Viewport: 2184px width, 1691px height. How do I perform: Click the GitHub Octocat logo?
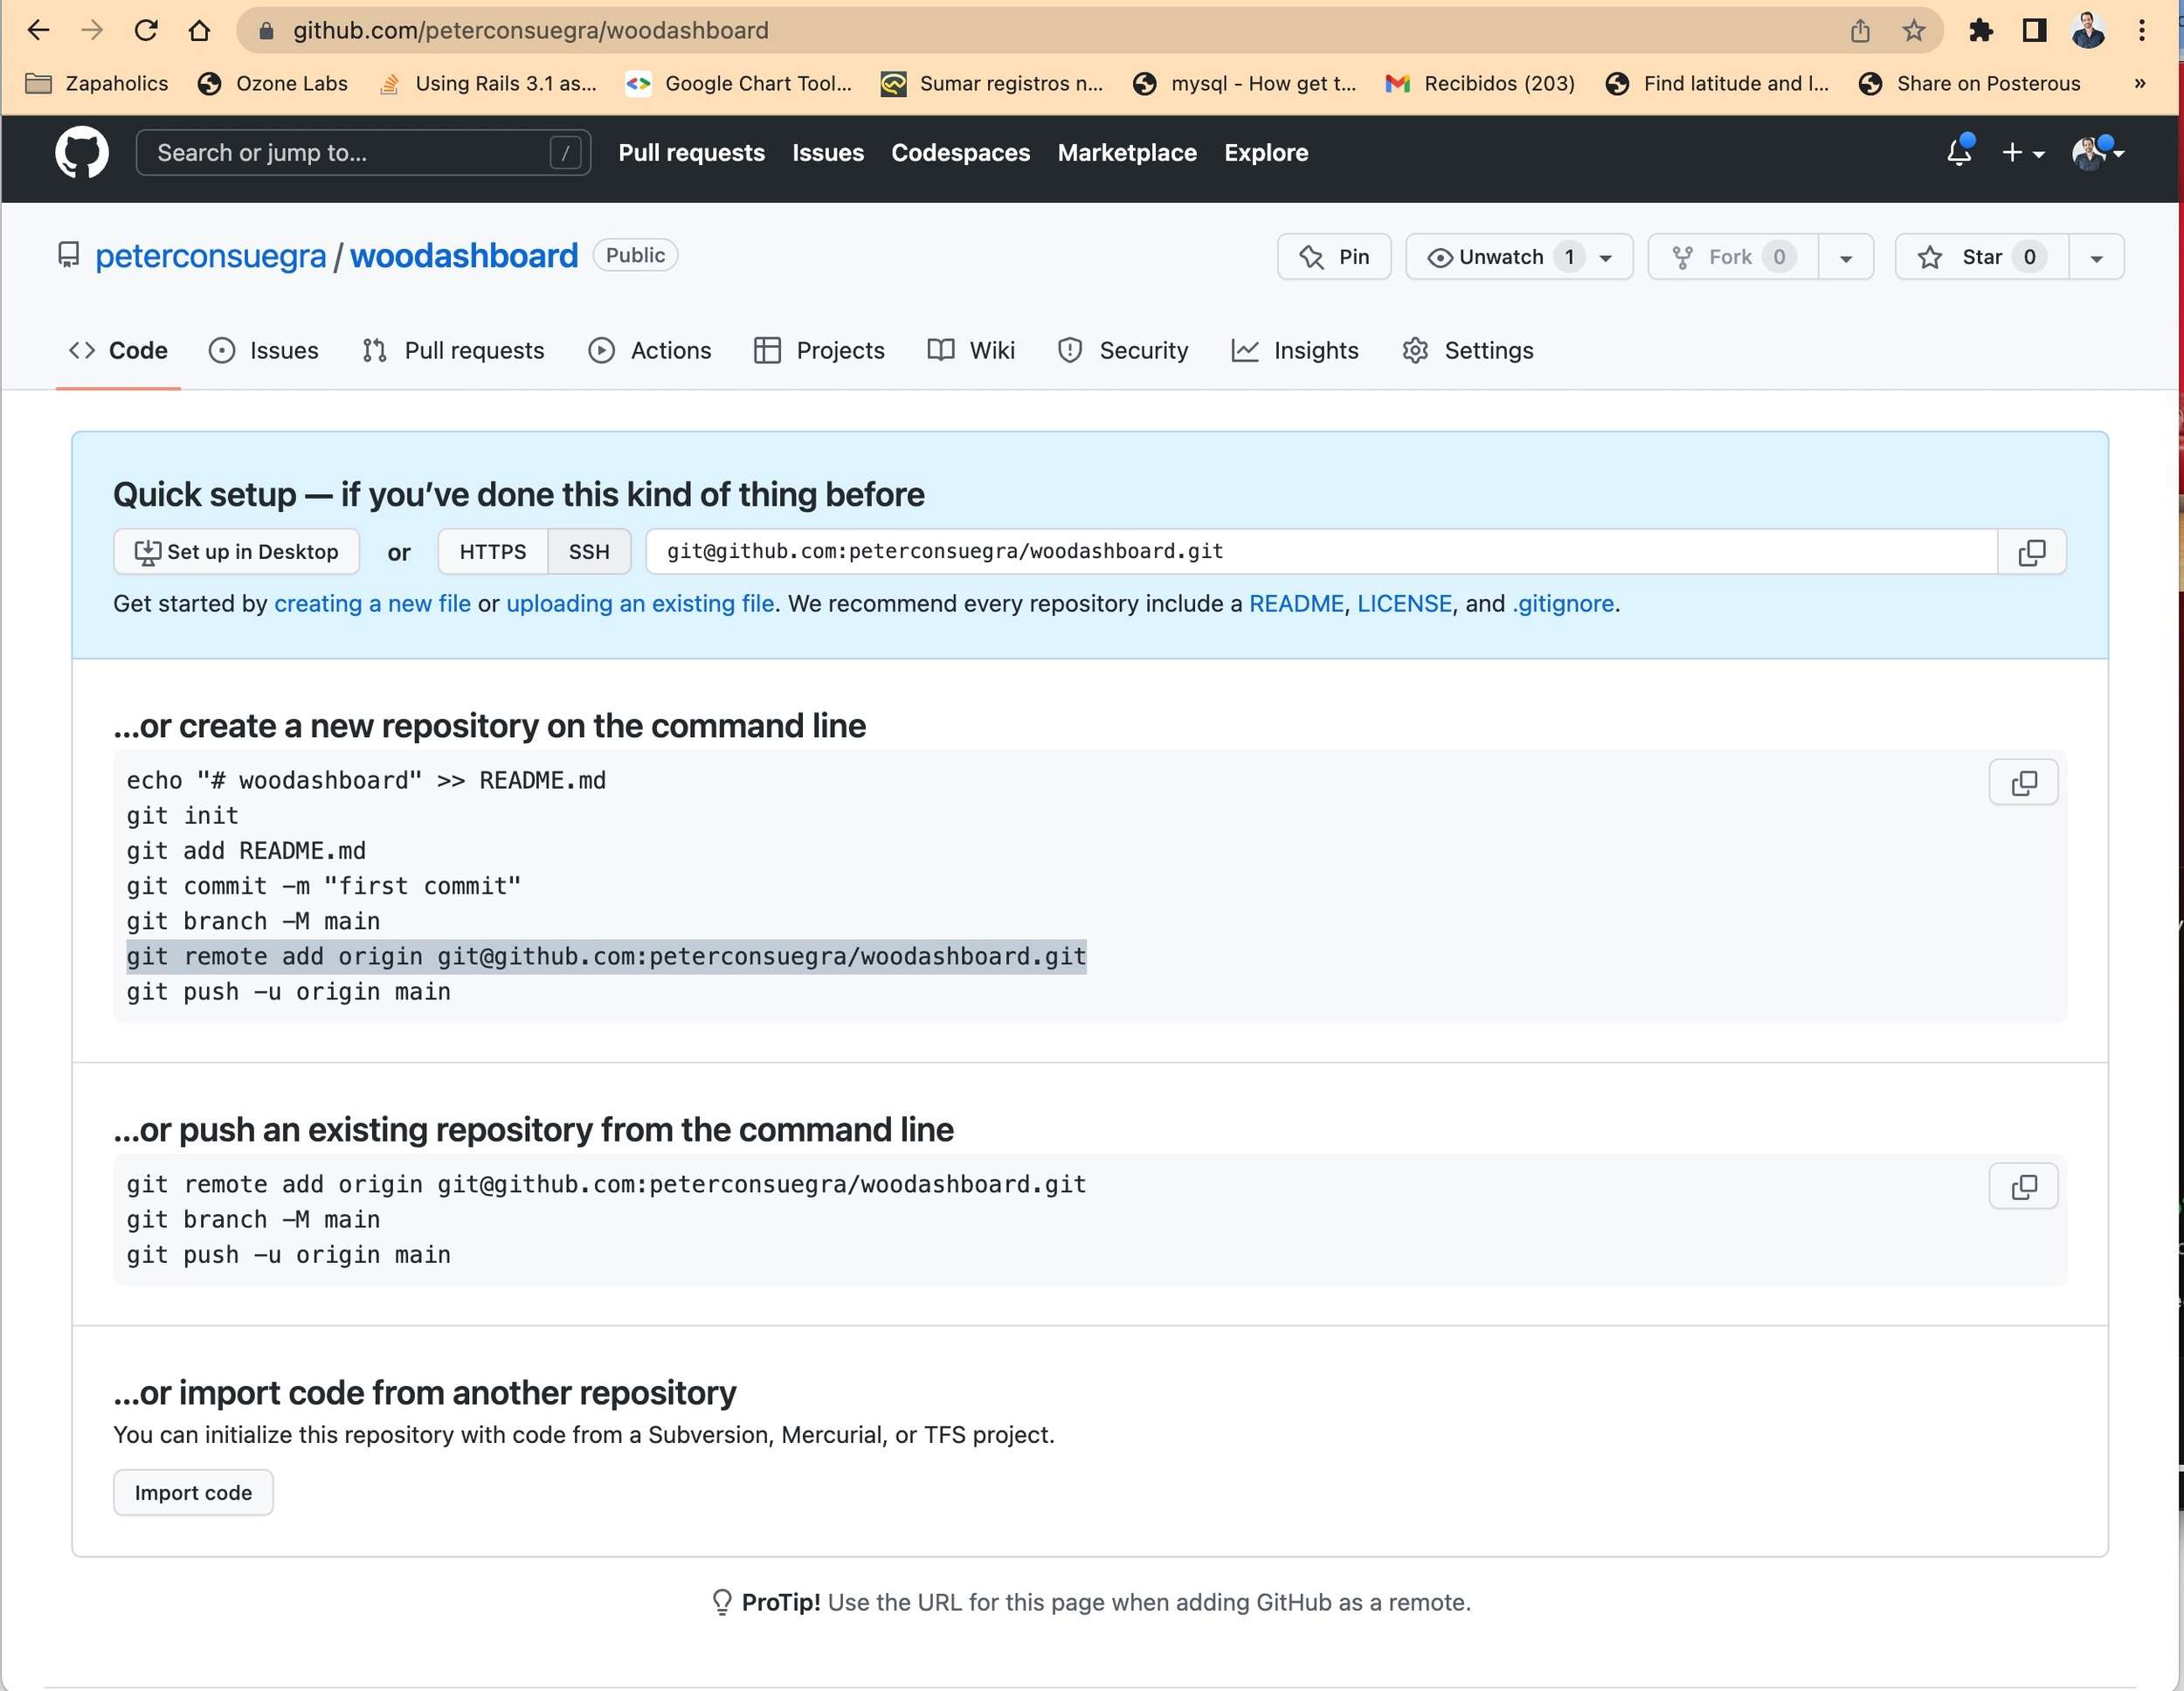tap(81, 153)
